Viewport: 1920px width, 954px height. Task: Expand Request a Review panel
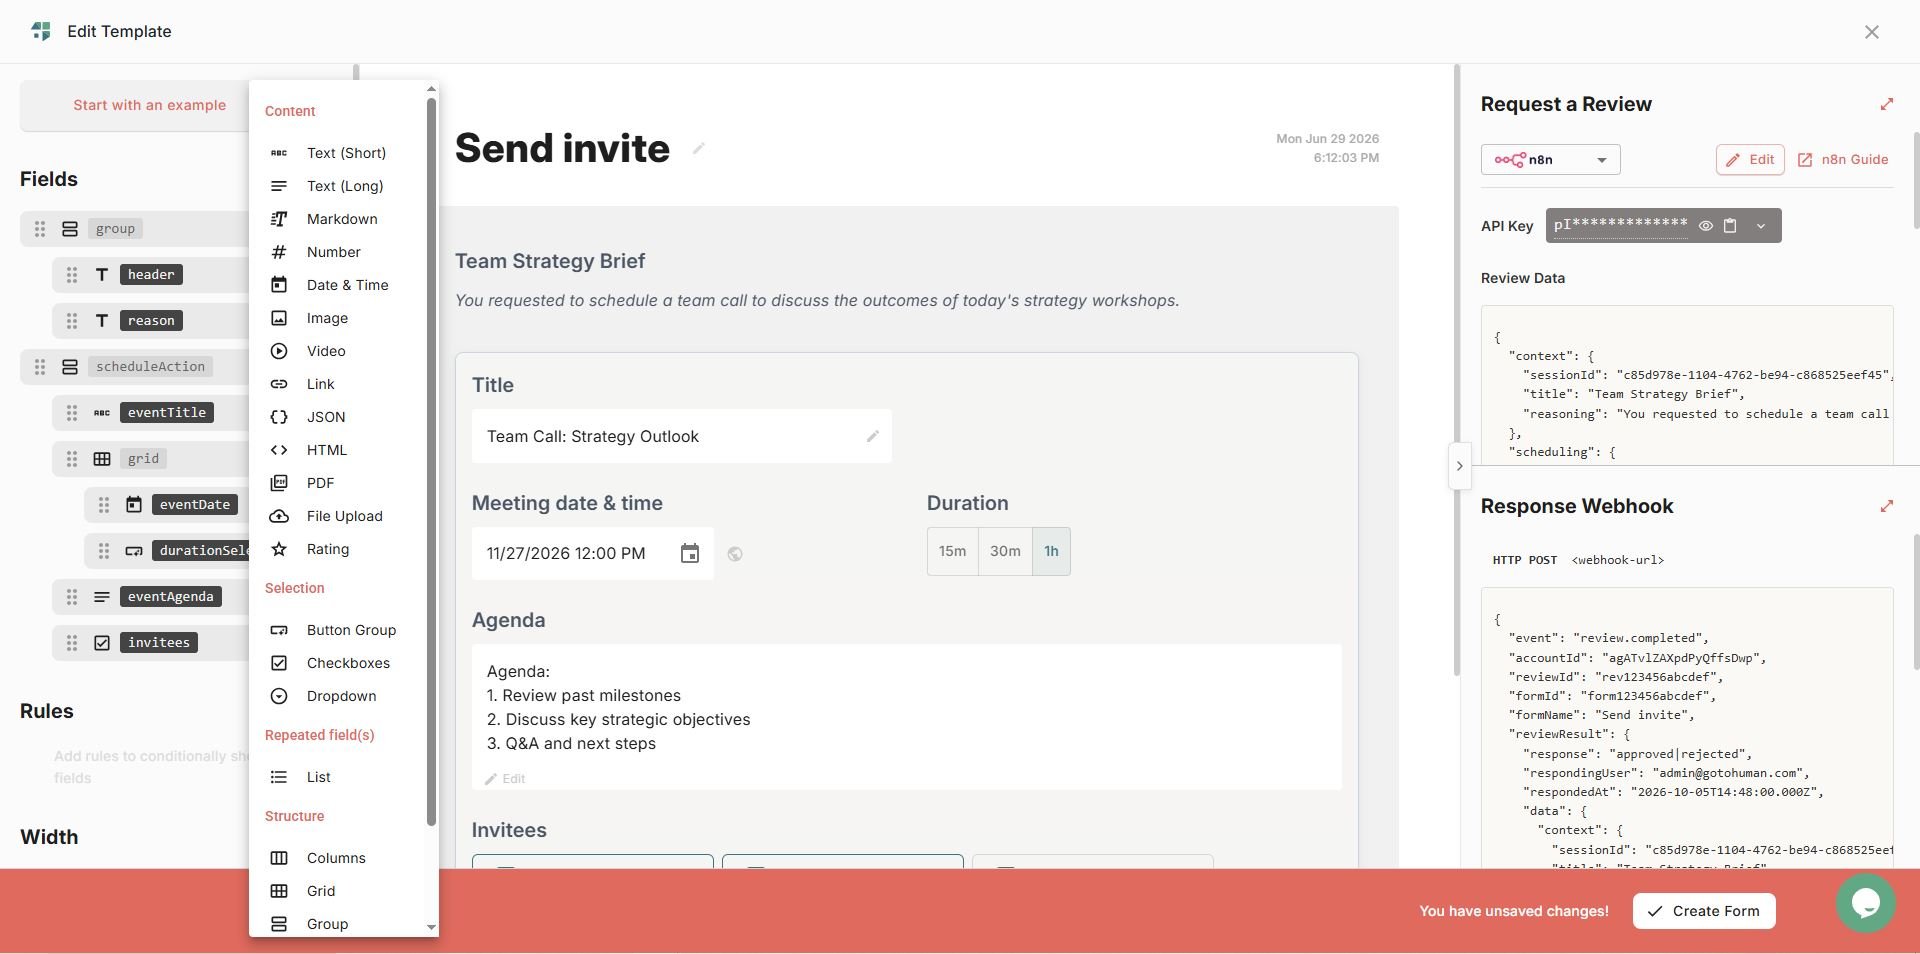coord(1887,104)
